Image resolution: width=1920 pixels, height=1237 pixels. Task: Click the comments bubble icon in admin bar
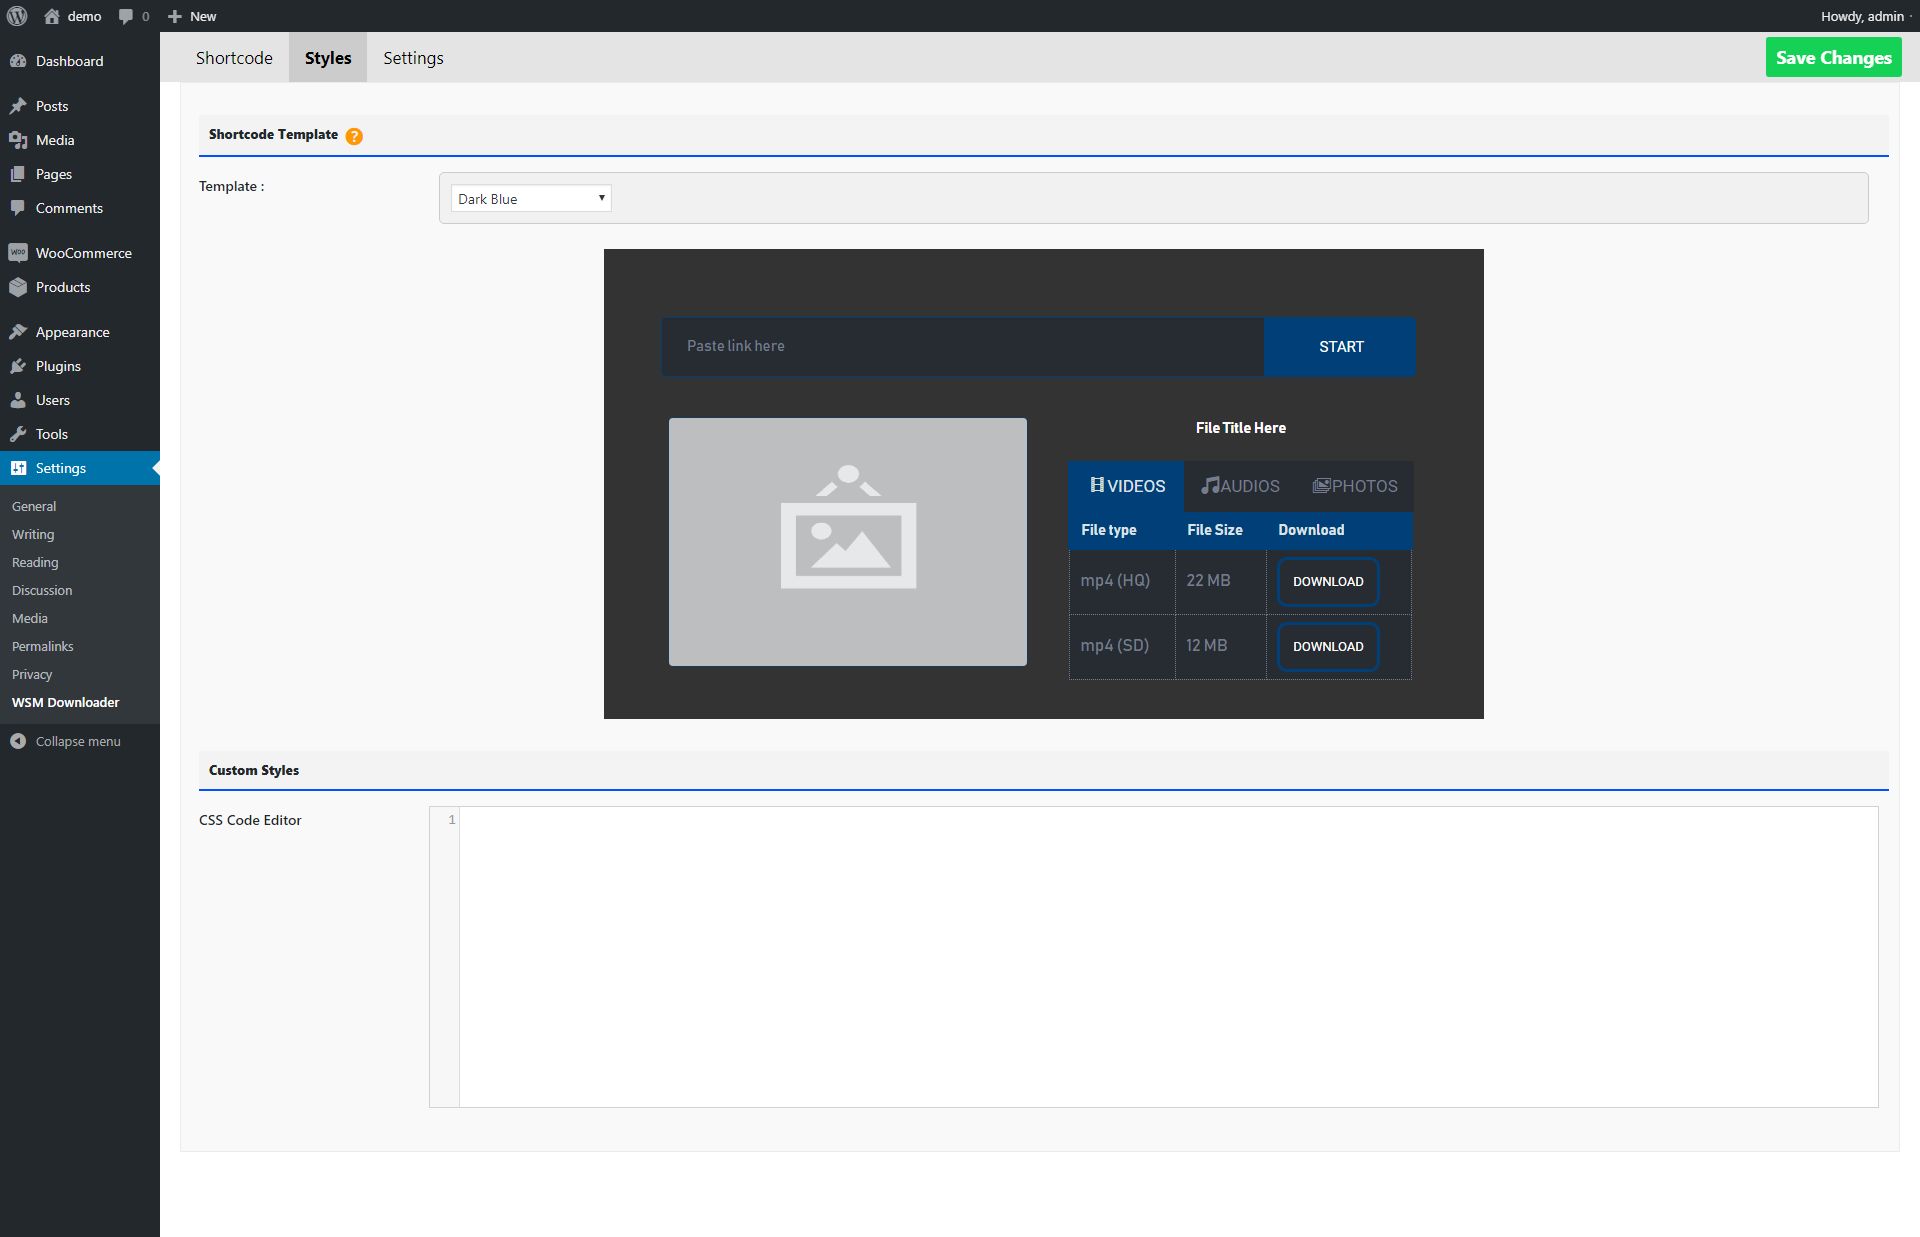coord(126,16)
